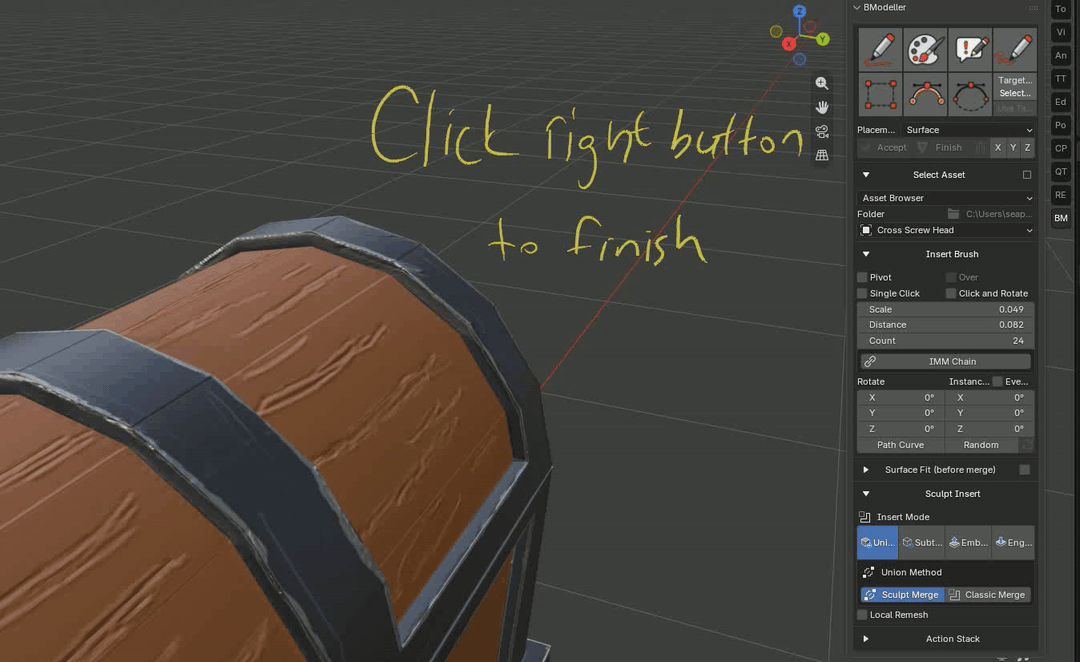
Task: Open the Asset Browser dropdown
Action: point(946,198)
